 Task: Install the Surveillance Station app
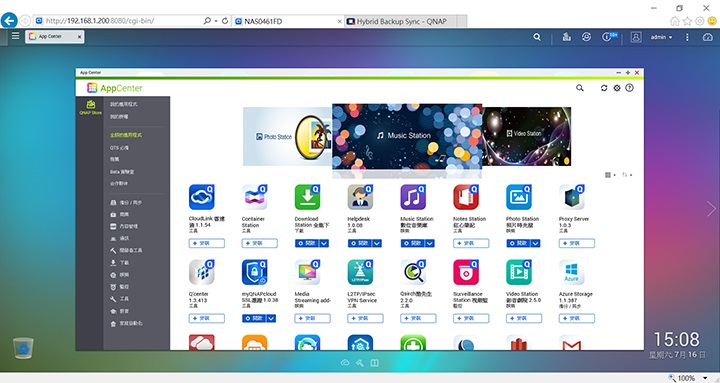tap(471, 318)
